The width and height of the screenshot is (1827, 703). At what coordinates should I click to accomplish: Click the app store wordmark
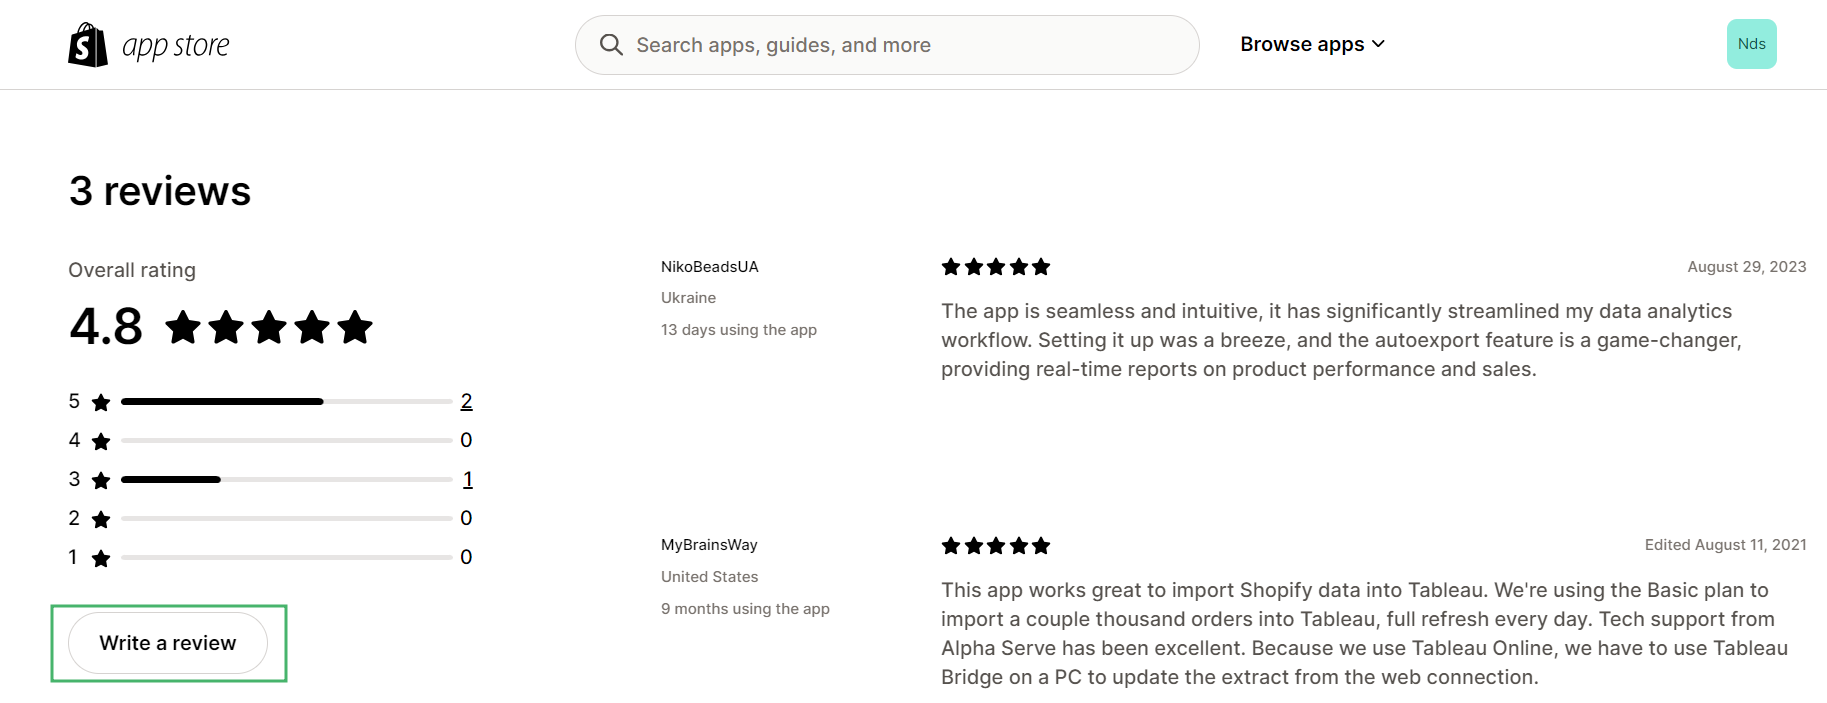pyautogui.click(x=176, y=46)
